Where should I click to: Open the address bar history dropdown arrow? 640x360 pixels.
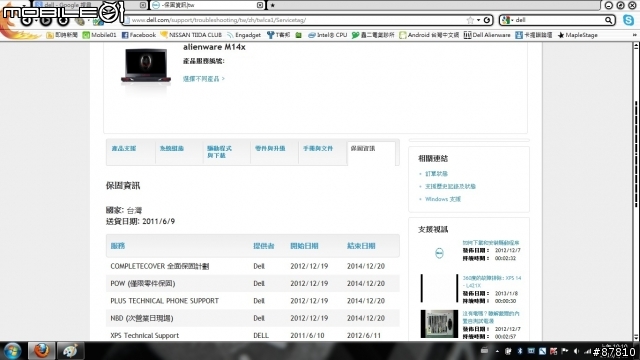(478, 20)
